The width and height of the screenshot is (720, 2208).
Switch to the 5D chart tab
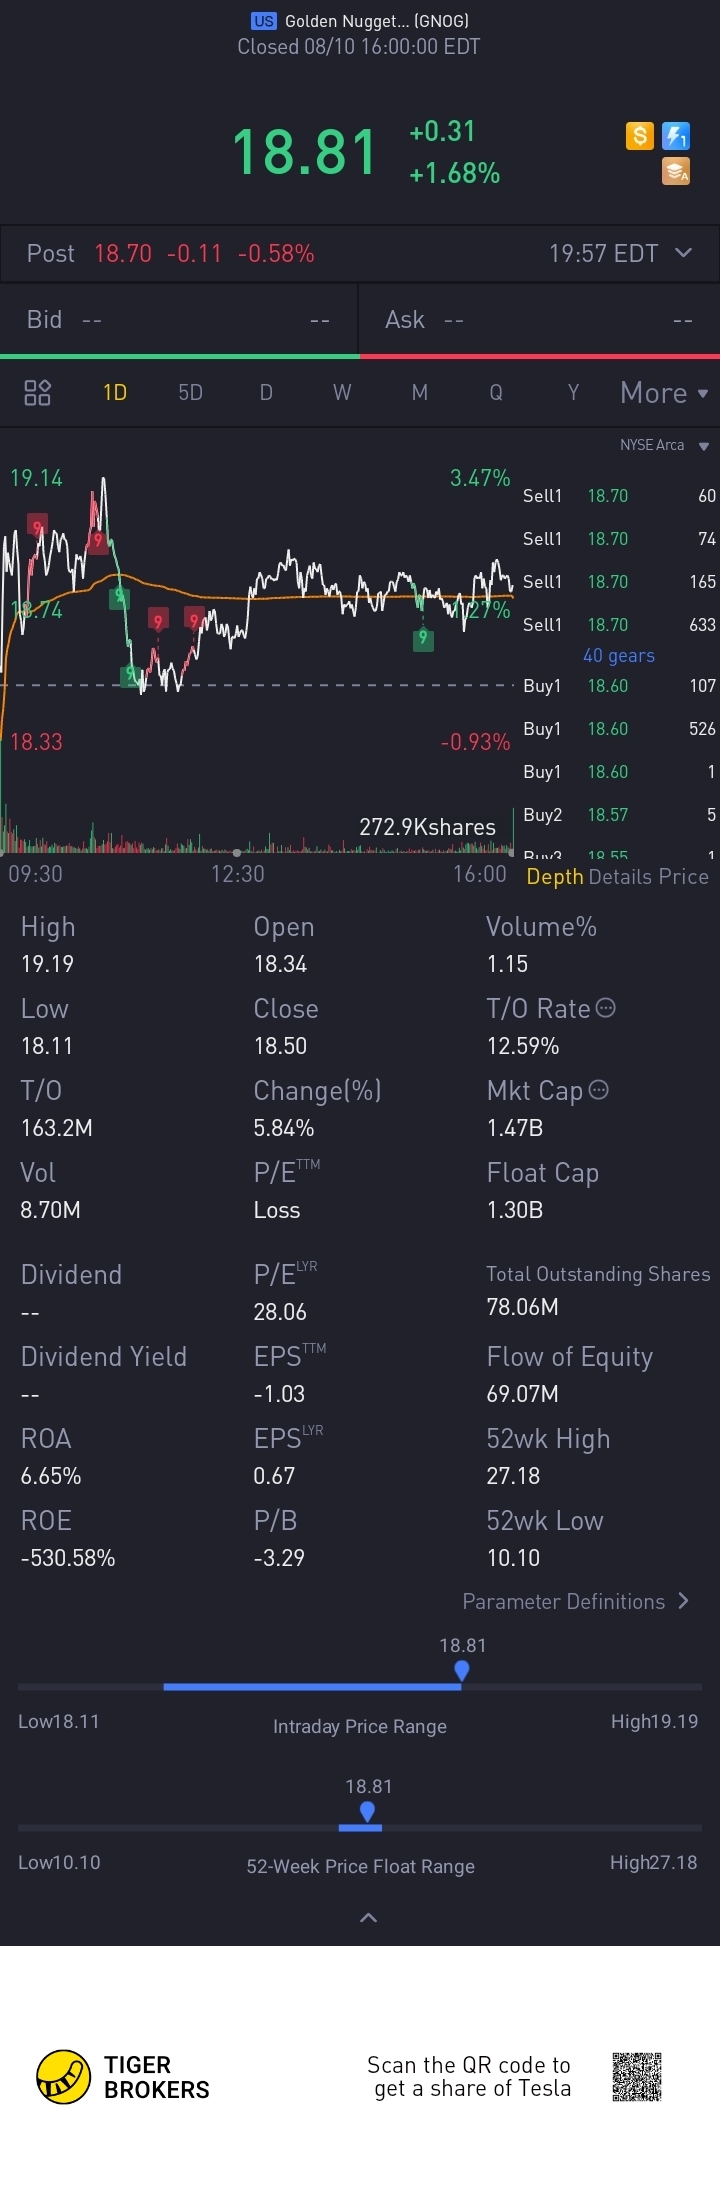click(x=190, y=392)
